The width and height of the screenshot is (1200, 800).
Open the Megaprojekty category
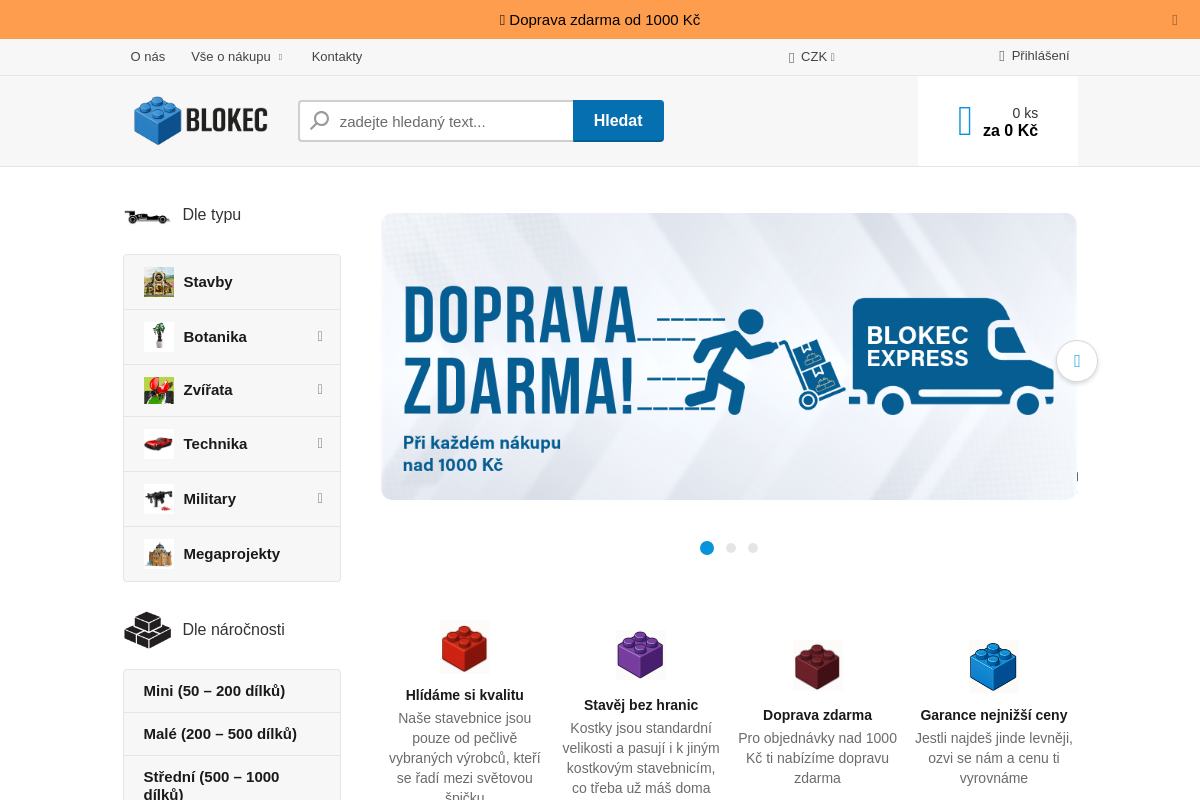coord(232,554)
